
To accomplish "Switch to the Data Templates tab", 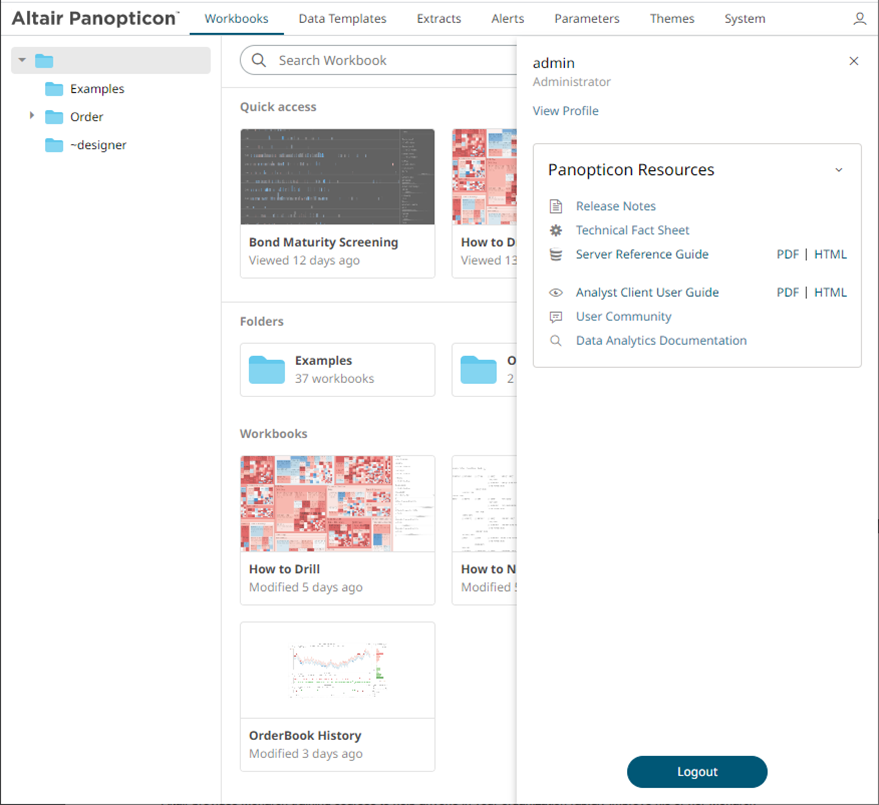I will (x=341, y=18).
